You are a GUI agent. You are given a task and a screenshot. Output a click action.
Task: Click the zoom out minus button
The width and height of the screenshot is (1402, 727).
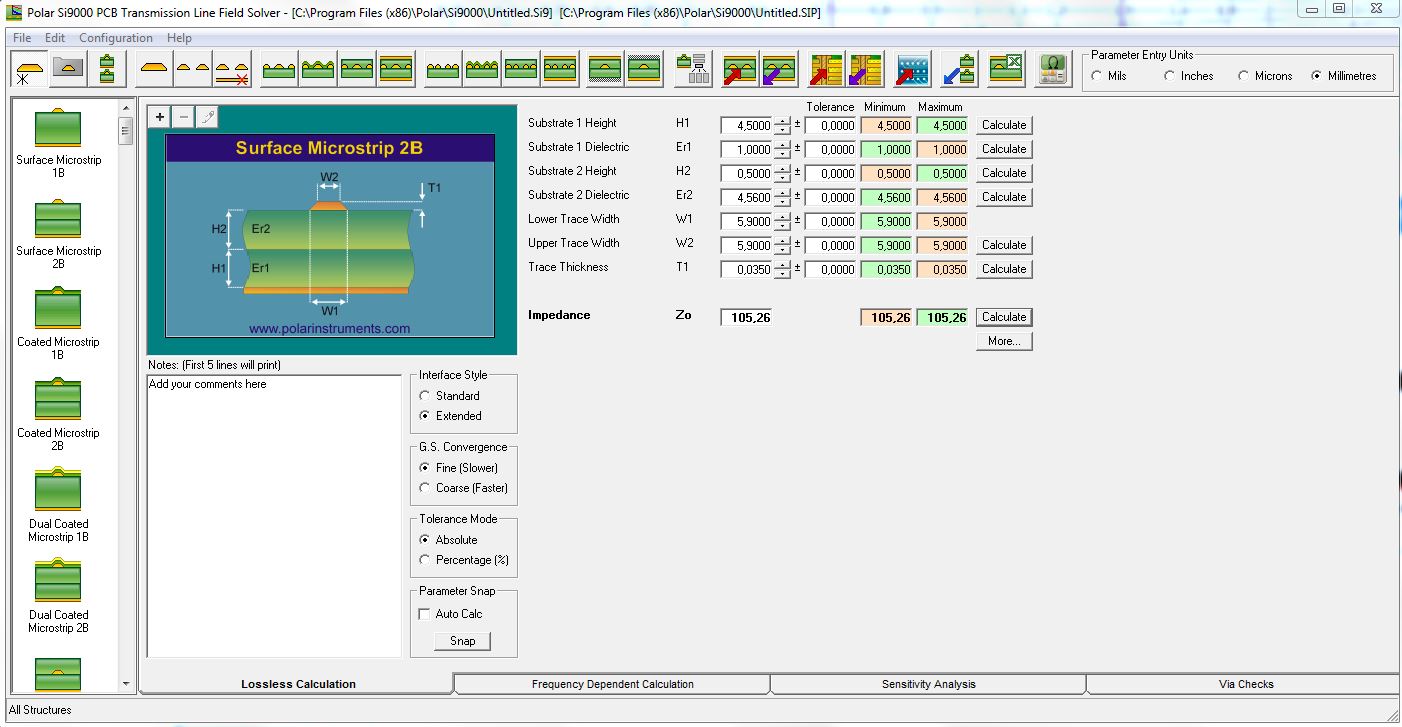(x=183, y=117)
